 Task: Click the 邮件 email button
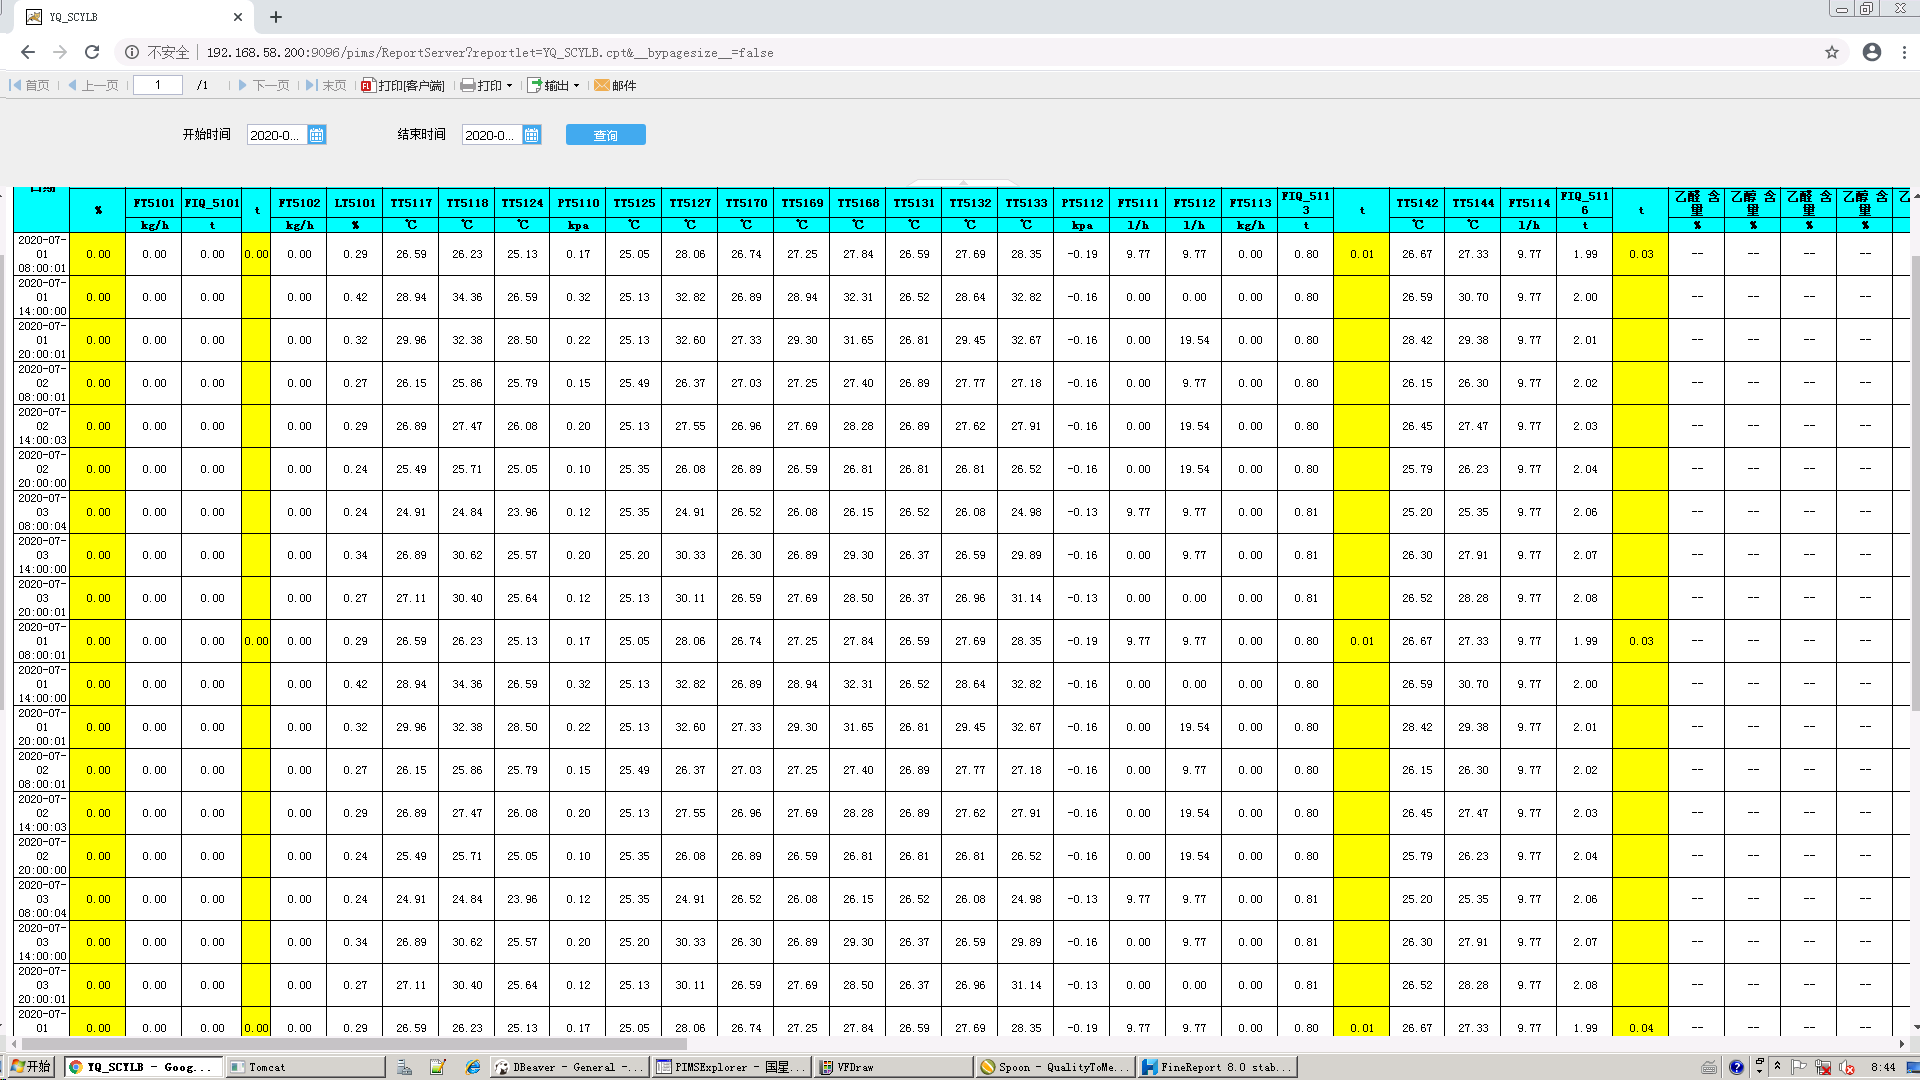pos(615,85)
